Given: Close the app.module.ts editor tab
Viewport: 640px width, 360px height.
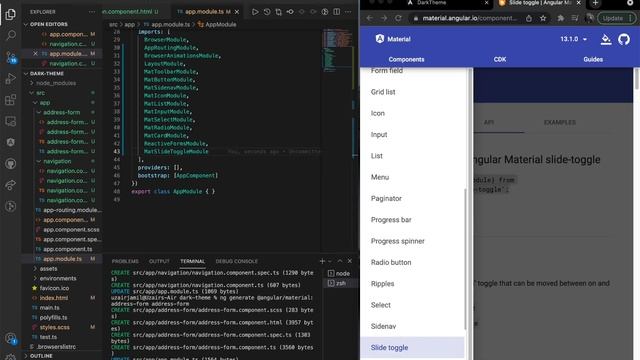Looking at the screenshot, I should tap(237, 12).
